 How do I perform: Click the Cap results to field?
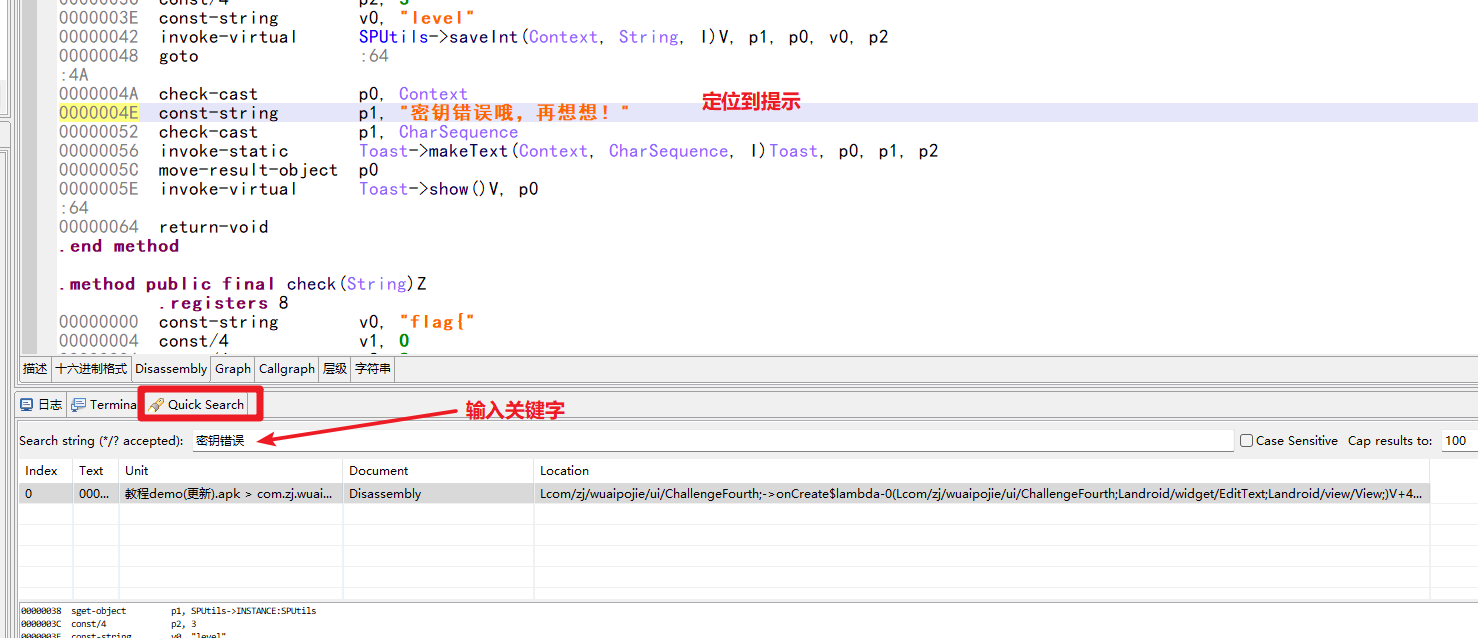pyautogui.click(x=1458, y=441)
